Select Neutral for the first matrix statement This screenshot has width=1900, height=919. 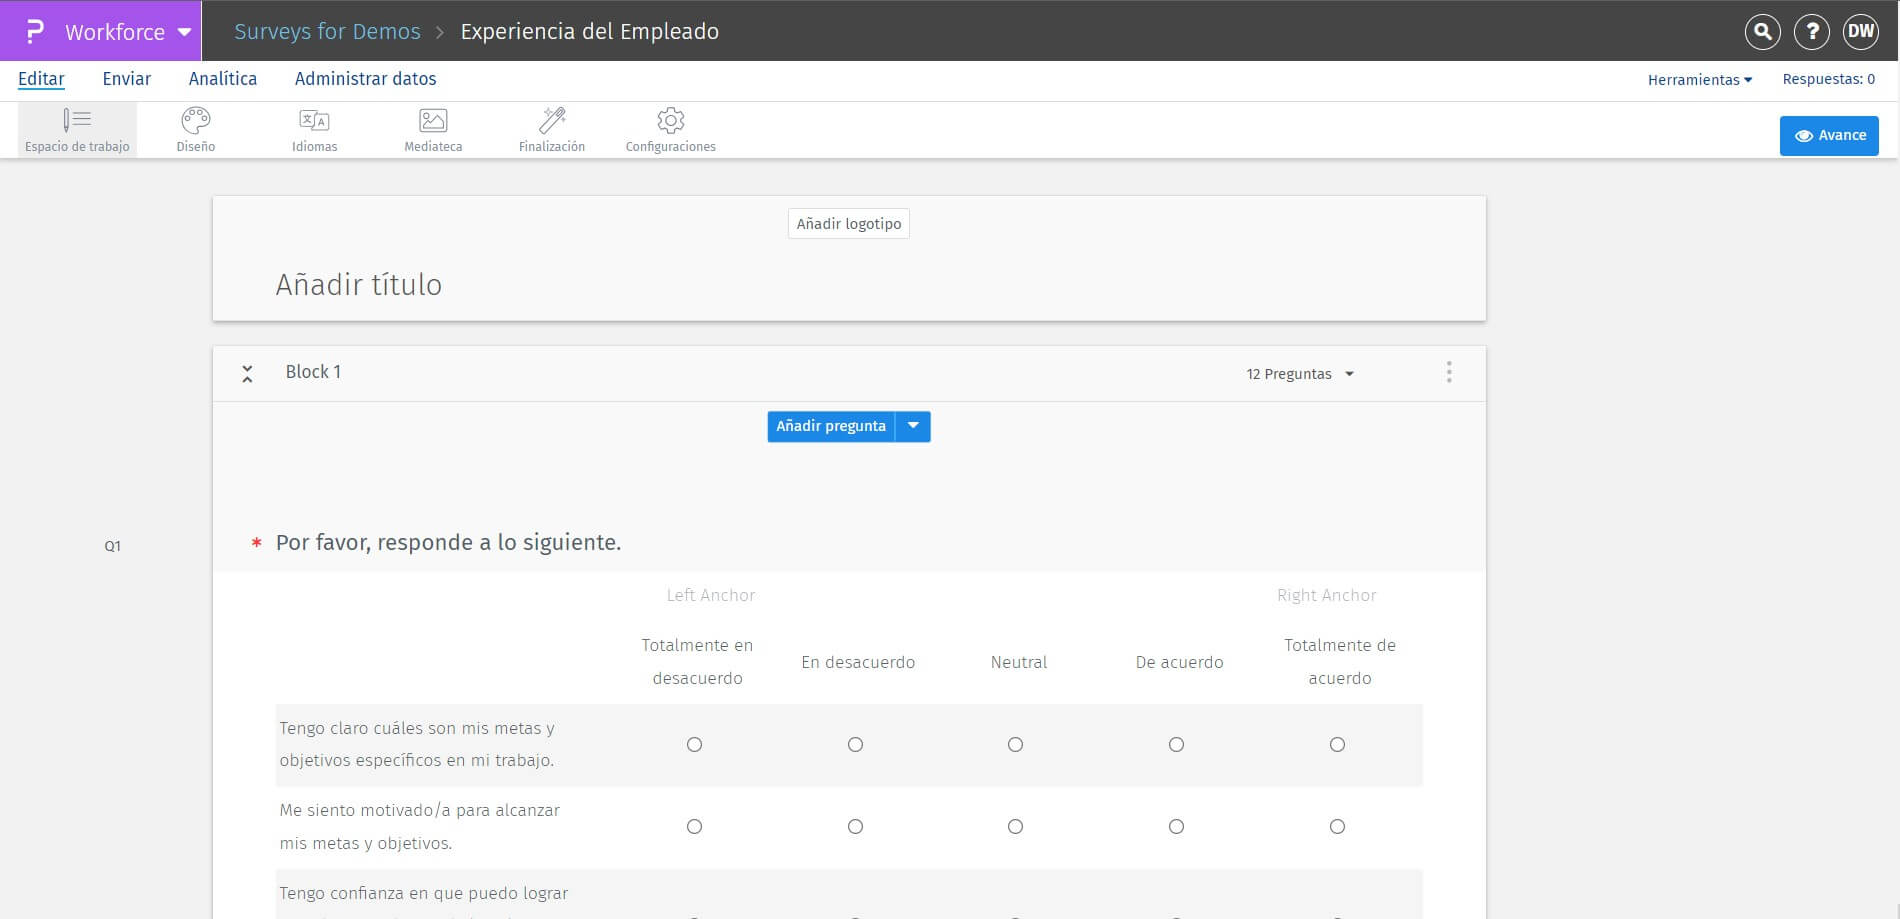click(x=1016, y=744)
